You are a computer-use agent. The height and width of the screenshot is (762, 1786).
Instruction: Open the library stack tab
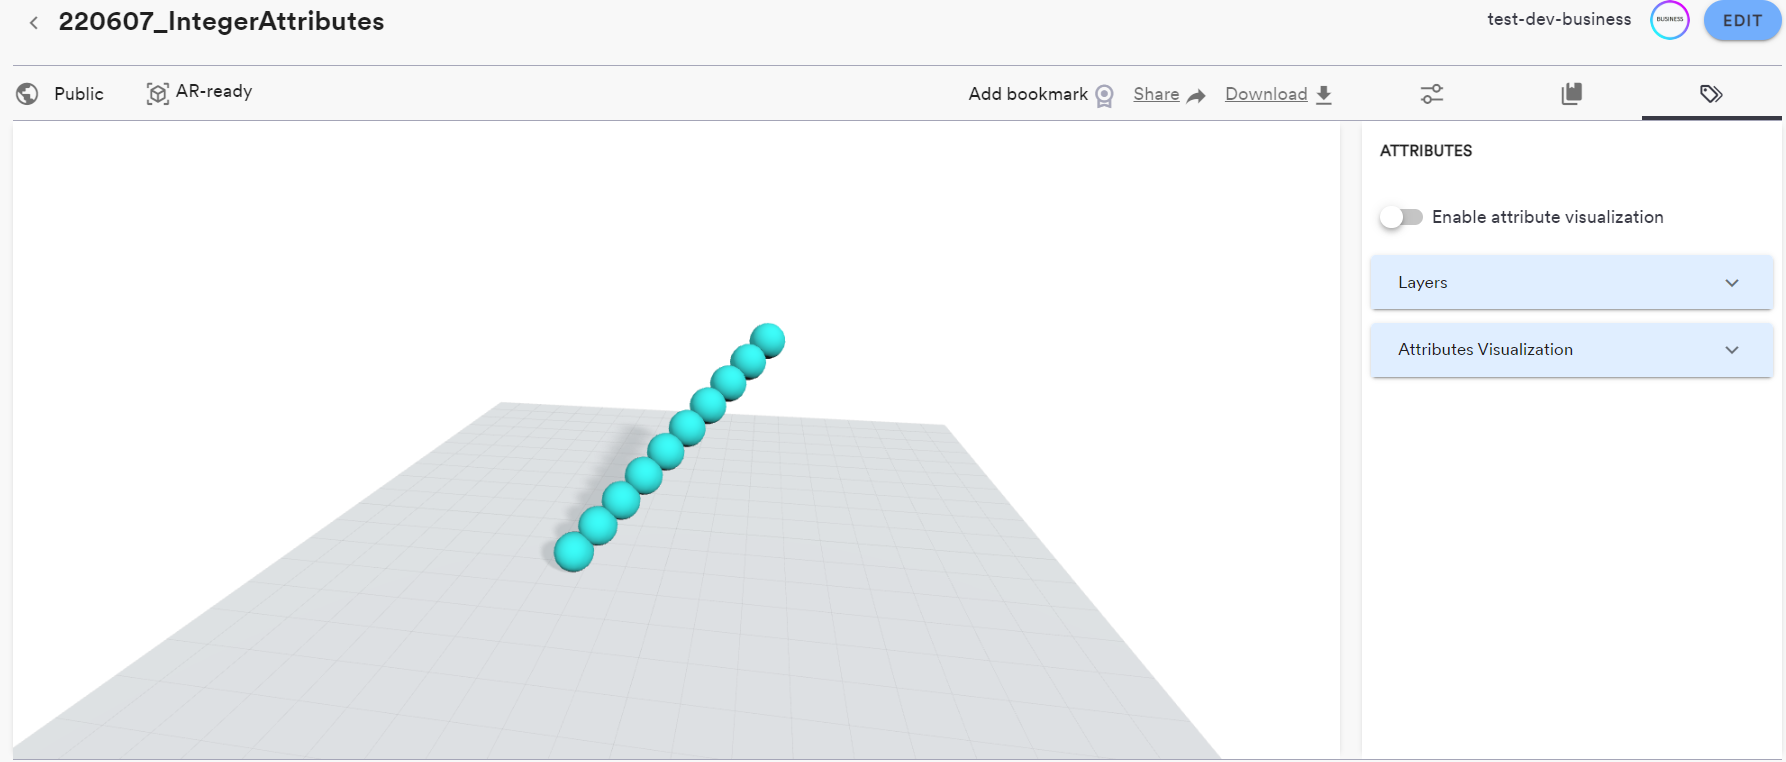(x=1571, y=94)
